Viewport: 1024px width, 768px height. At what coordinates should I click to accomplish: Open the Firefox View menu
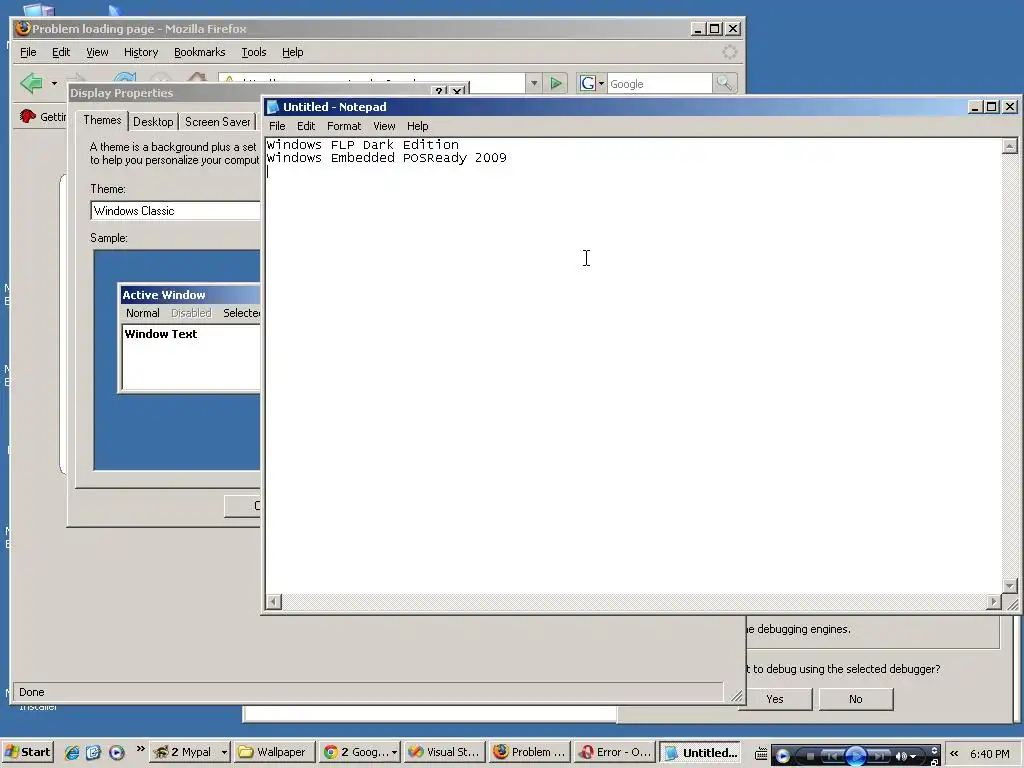[x=97, y=52]
